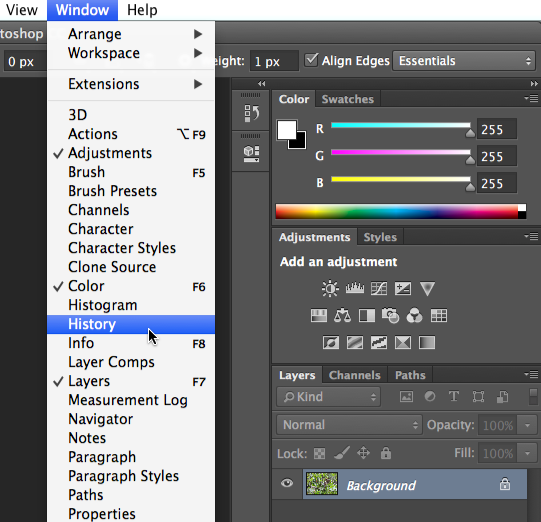This screenshot has height=522, width=541.
Task: Select History from the Window menu
Action: [131, 324]
